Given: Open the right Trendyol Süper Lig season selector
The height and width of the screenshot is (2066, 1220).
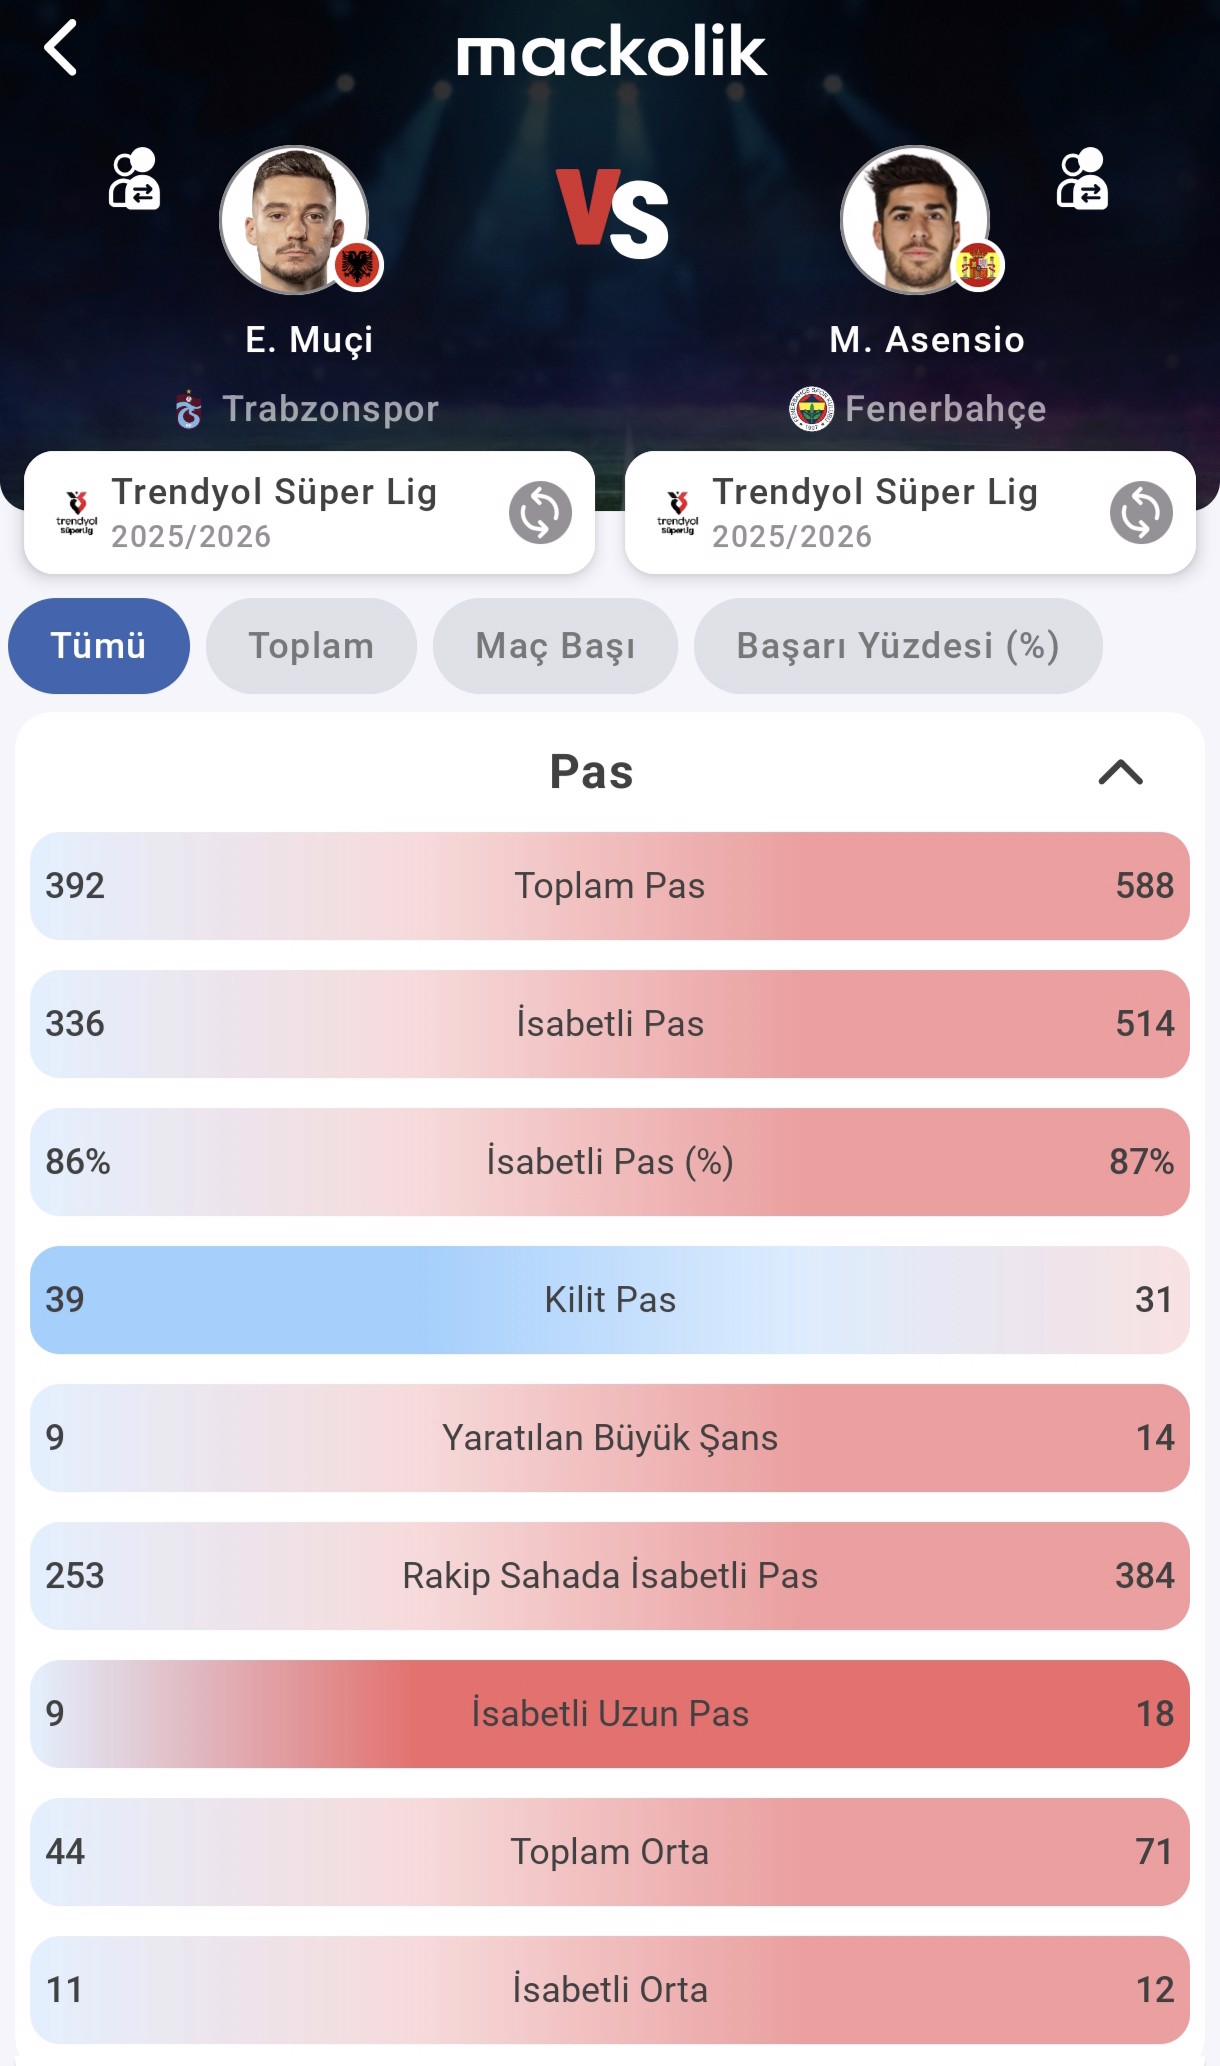Looking at the screenshot, I should pyautogui.click(x=875, y=512).
